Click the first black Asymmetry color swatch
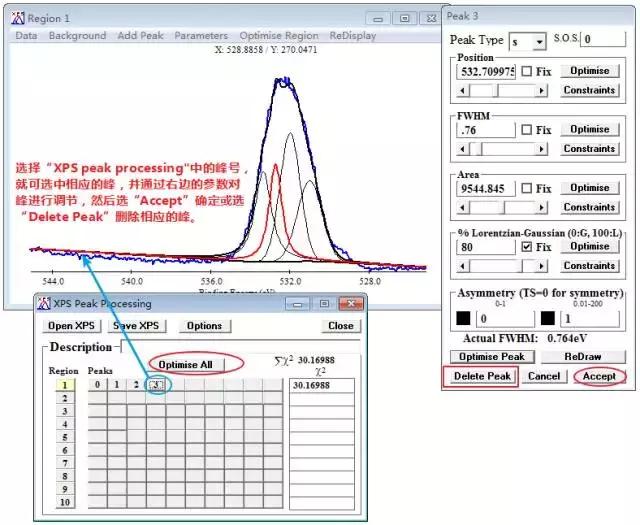640x525 pixels. 463,318
